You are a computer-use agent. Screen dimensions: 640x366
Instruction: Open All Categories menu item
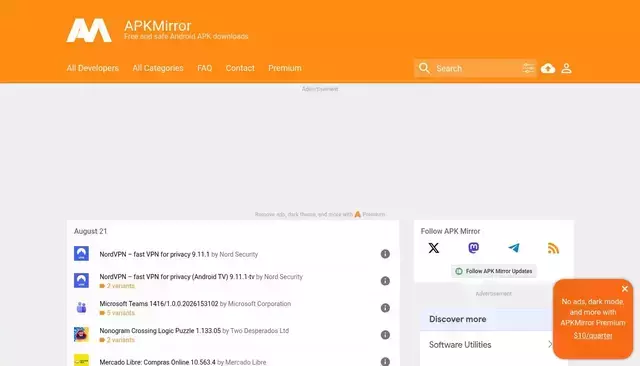click(158, 68)
